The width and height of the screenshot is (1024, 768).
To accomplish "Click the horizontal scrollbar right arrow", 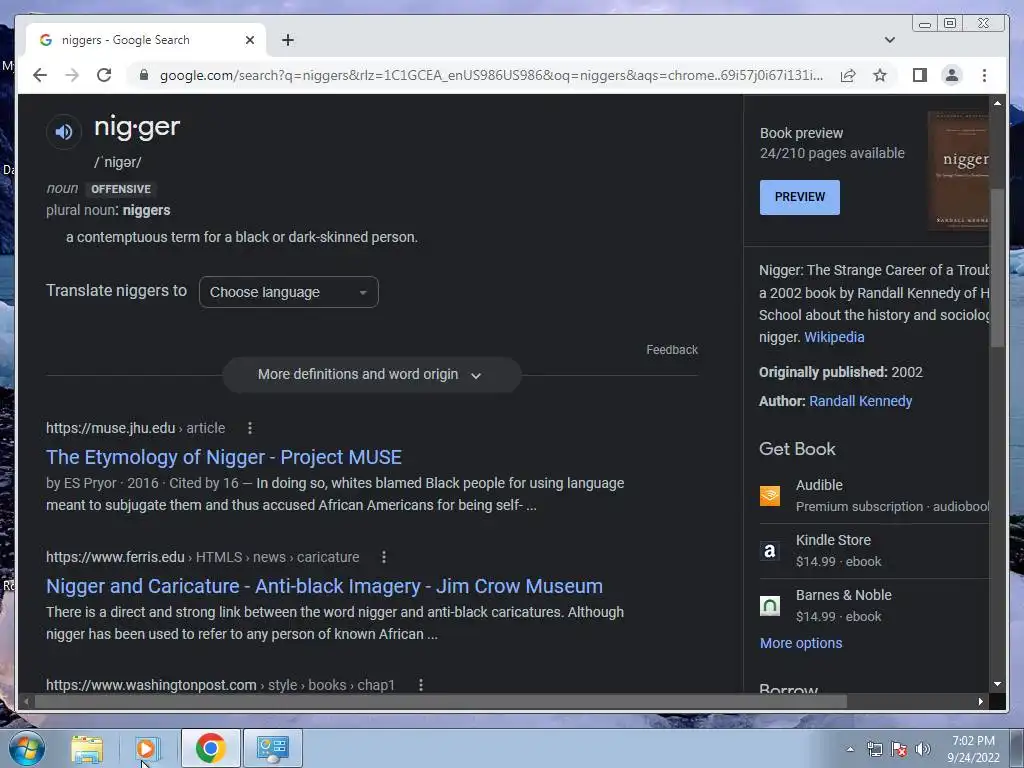I will [x=980, y=701].
